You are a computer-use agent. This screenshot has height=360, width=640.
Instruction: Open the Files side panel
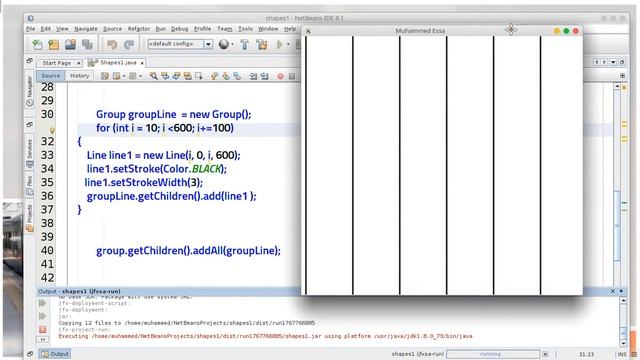pos(29,186)
